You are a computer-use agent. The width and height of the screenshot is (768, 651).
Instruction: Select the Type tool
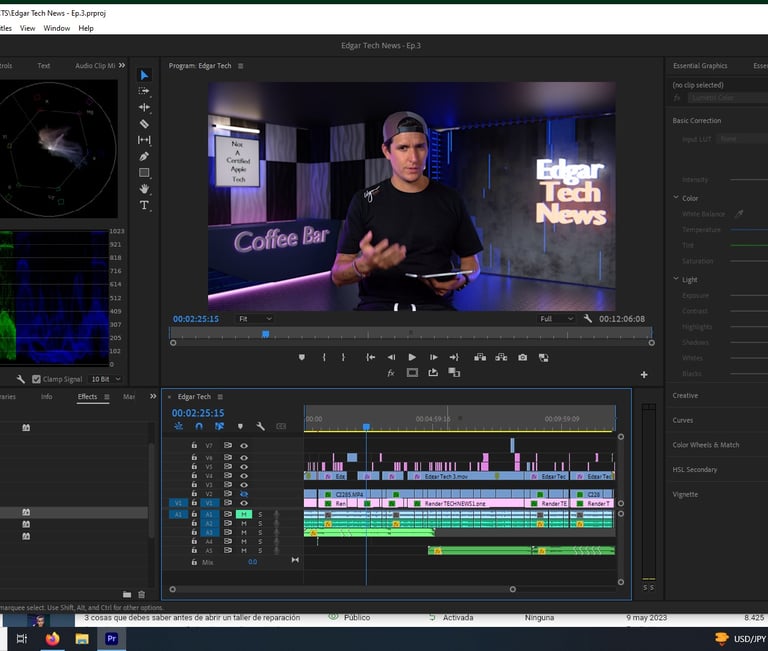(x=144, y=205)
